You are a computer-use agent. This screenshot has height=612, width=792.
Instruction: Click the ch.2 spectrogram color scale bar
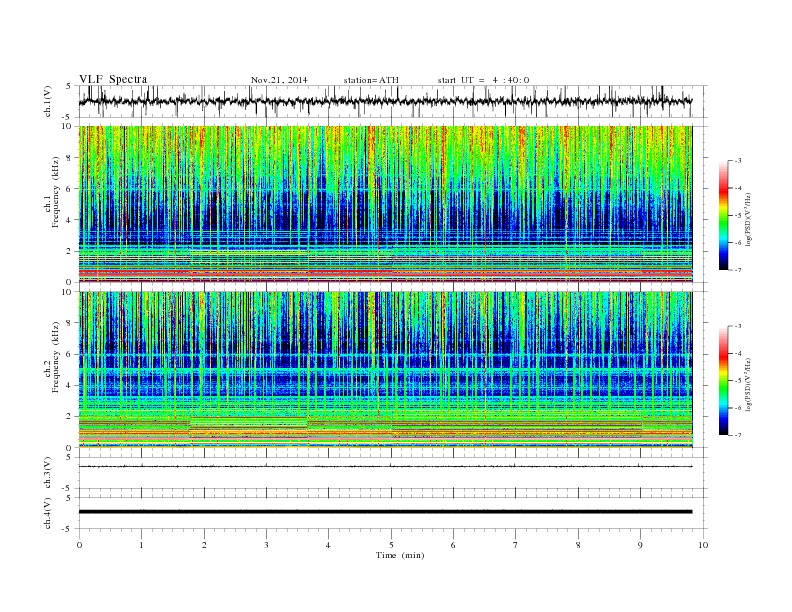723,381
